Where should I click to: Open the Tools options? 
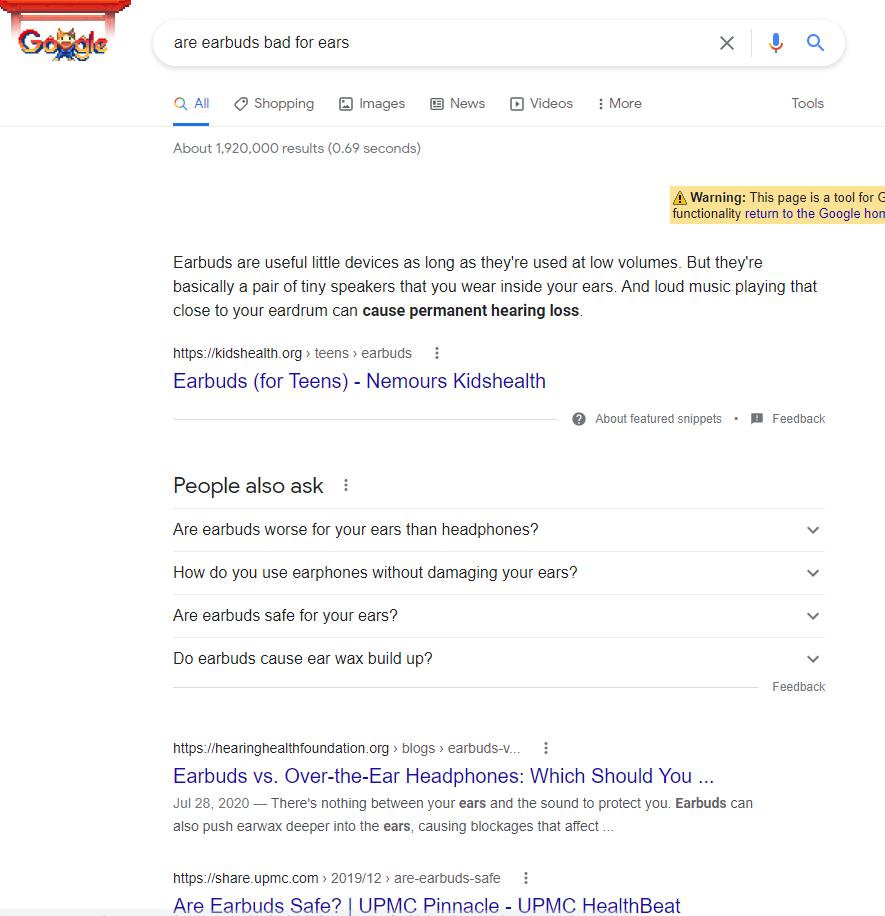(x=807, y=103)
